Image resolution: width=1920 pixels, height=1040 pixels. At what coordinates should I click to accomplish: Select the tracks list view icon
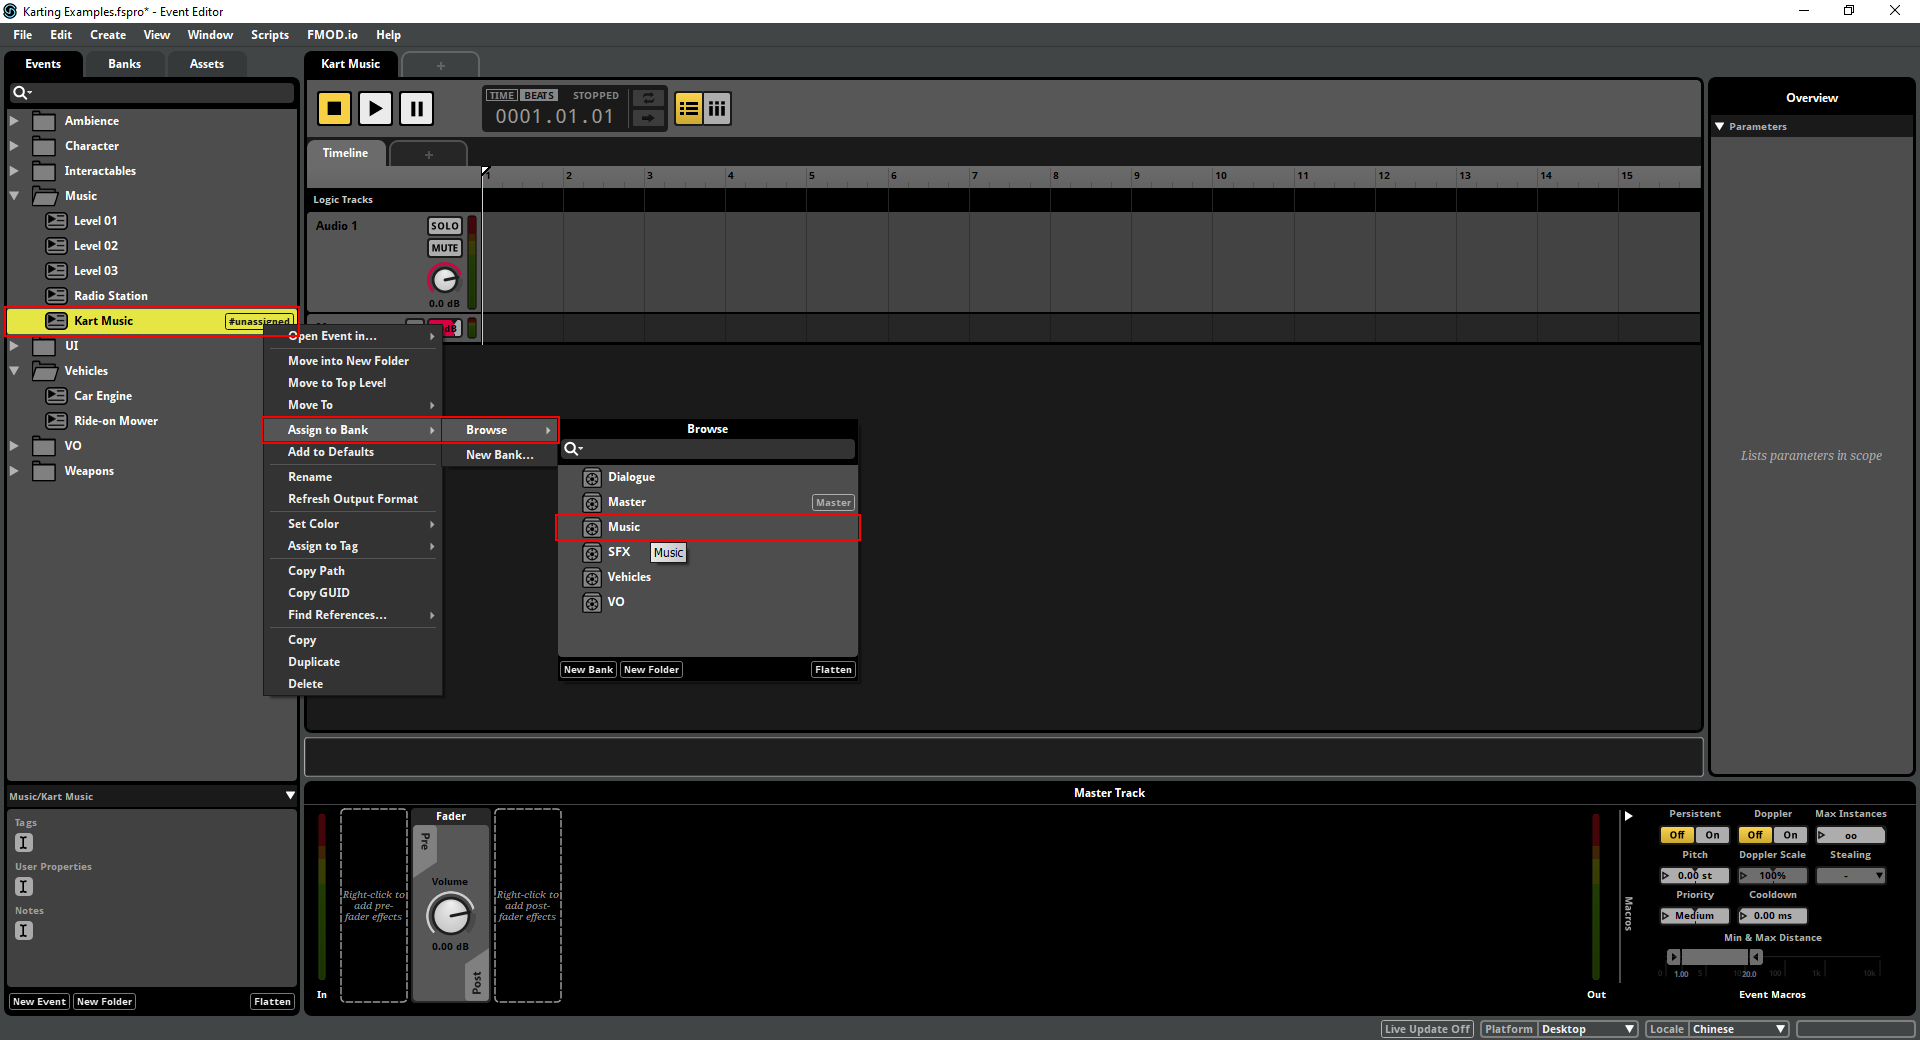688,108
